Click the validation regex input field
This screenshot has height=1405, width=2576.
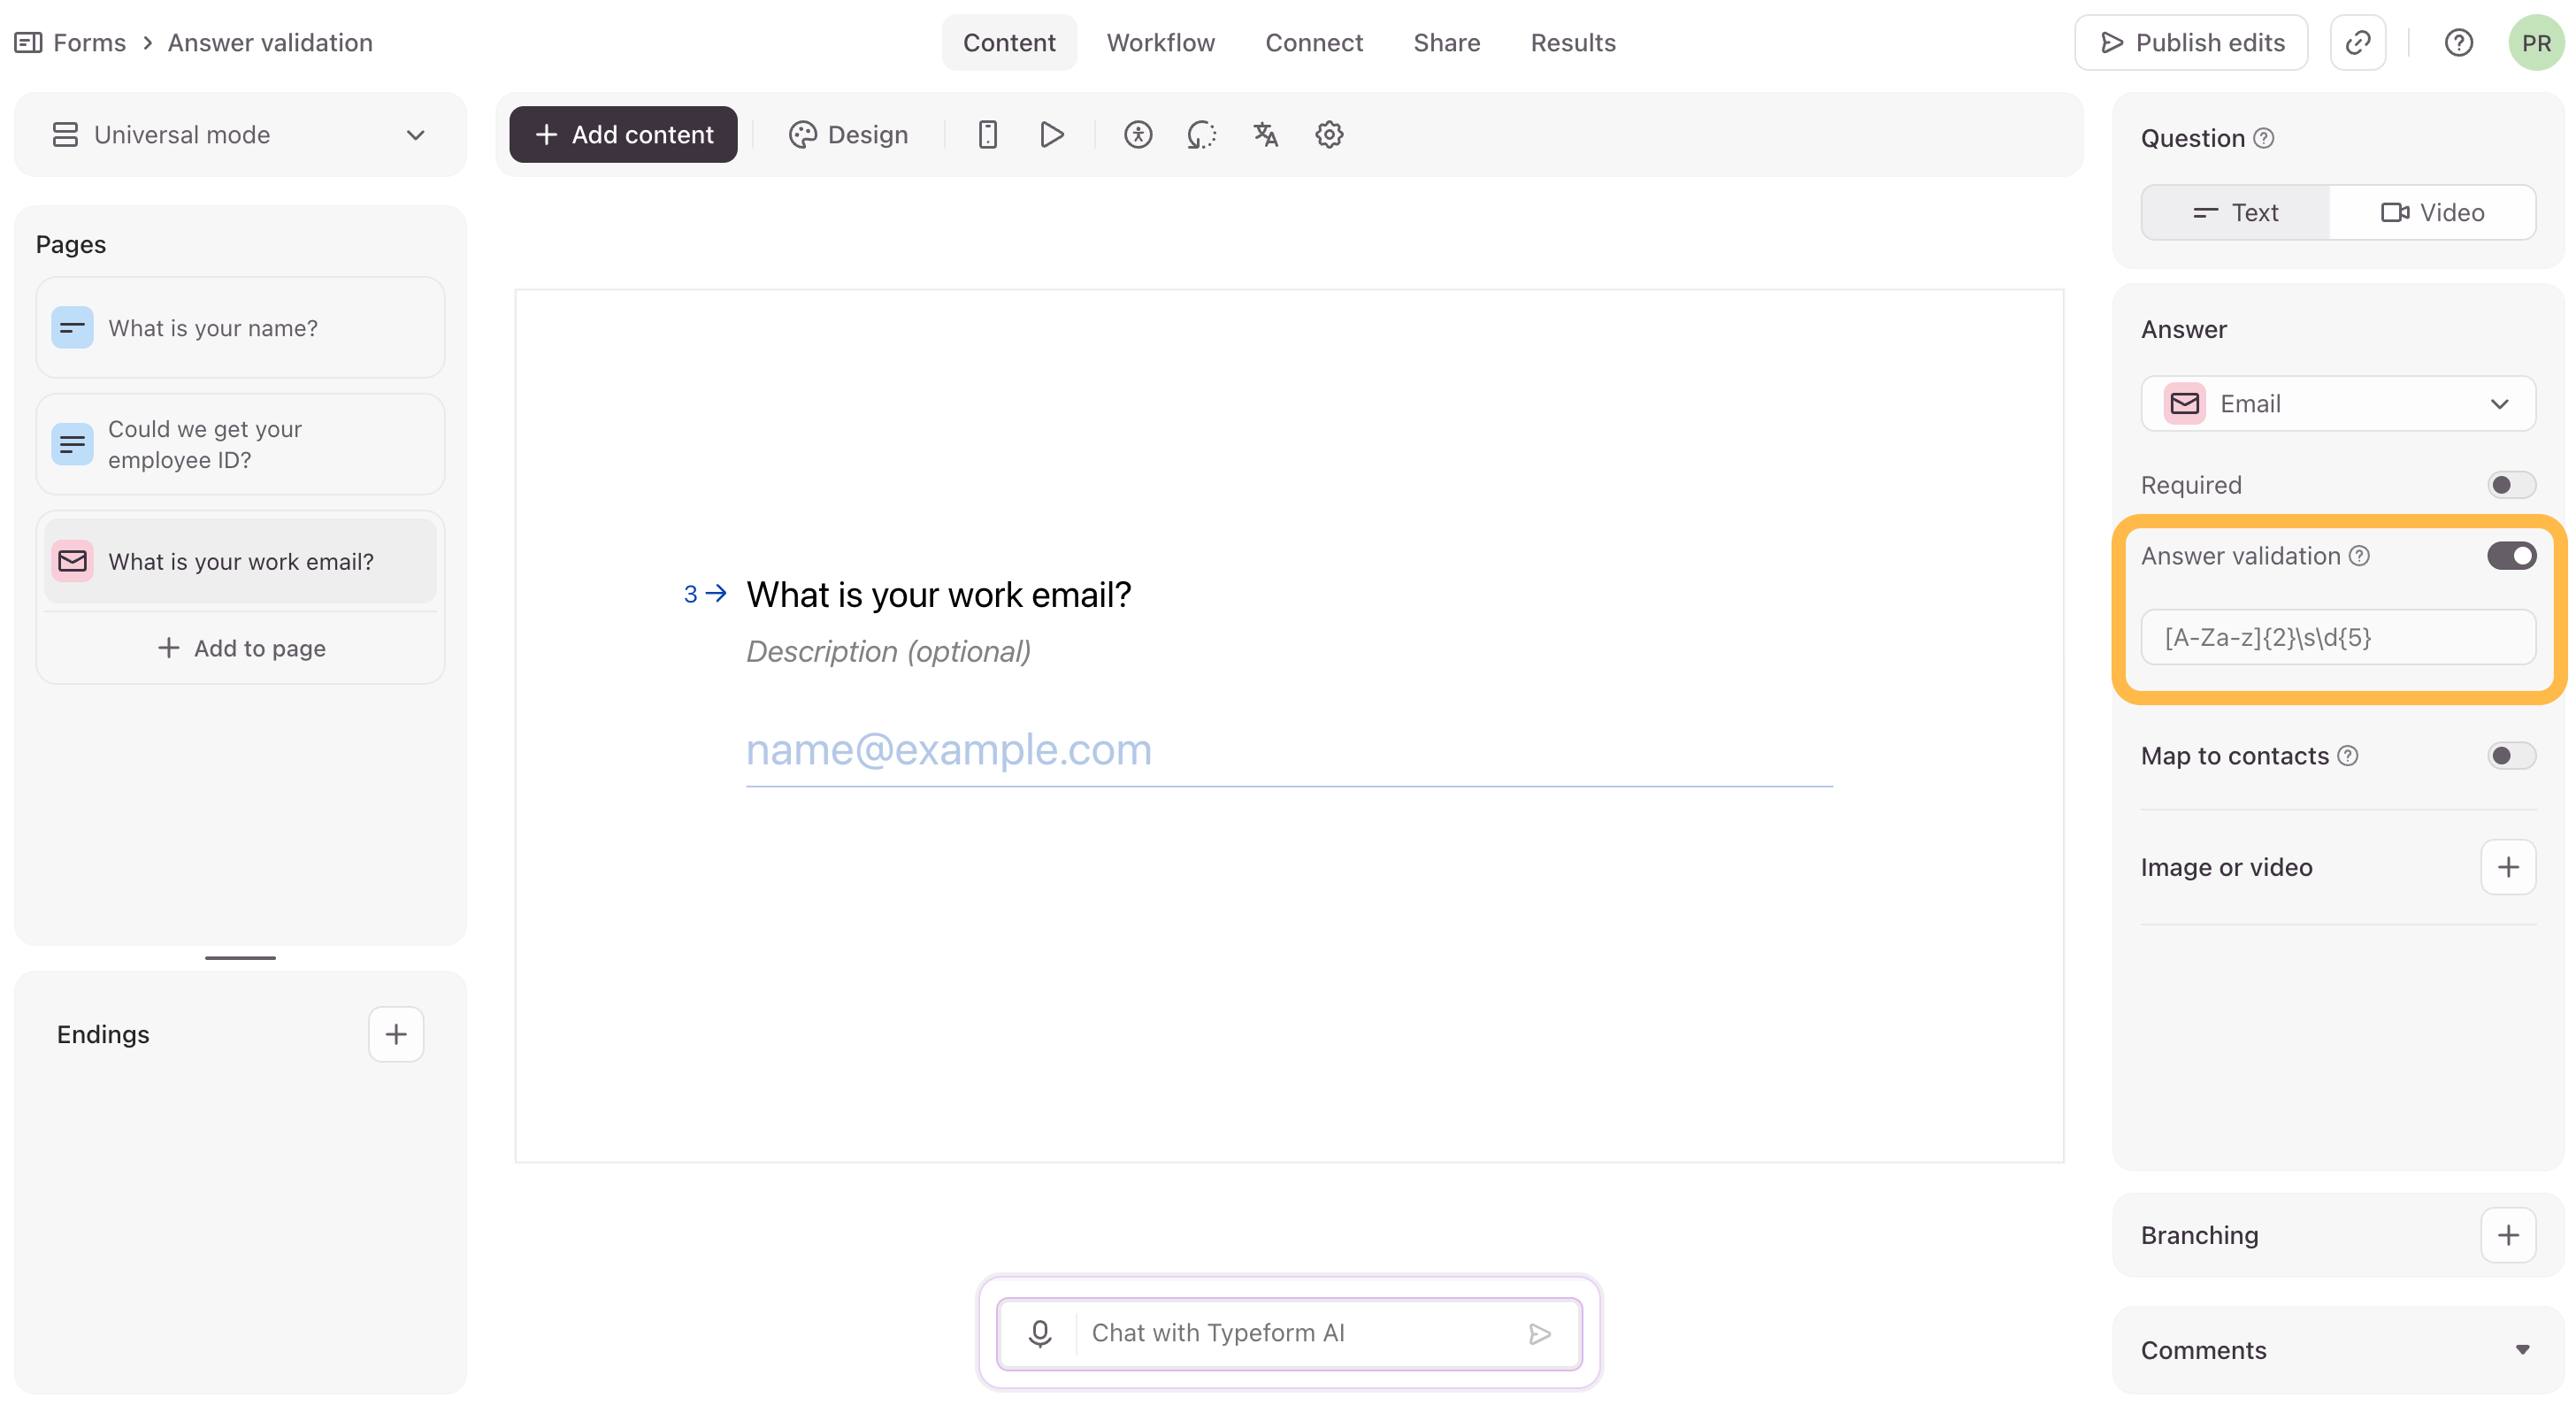coord(2337,638)
